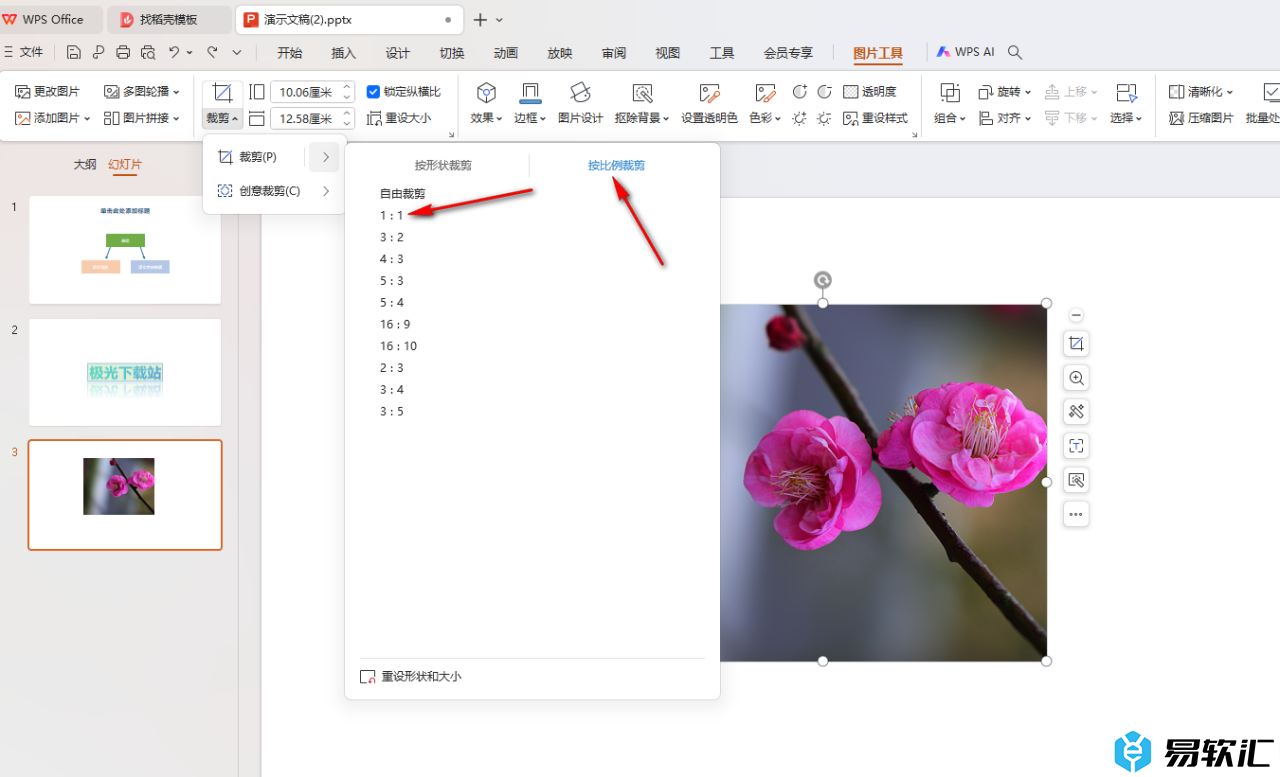Select the 16 : 9 crop ratio
Screen dimensions: 1280x777
(395, 324)
